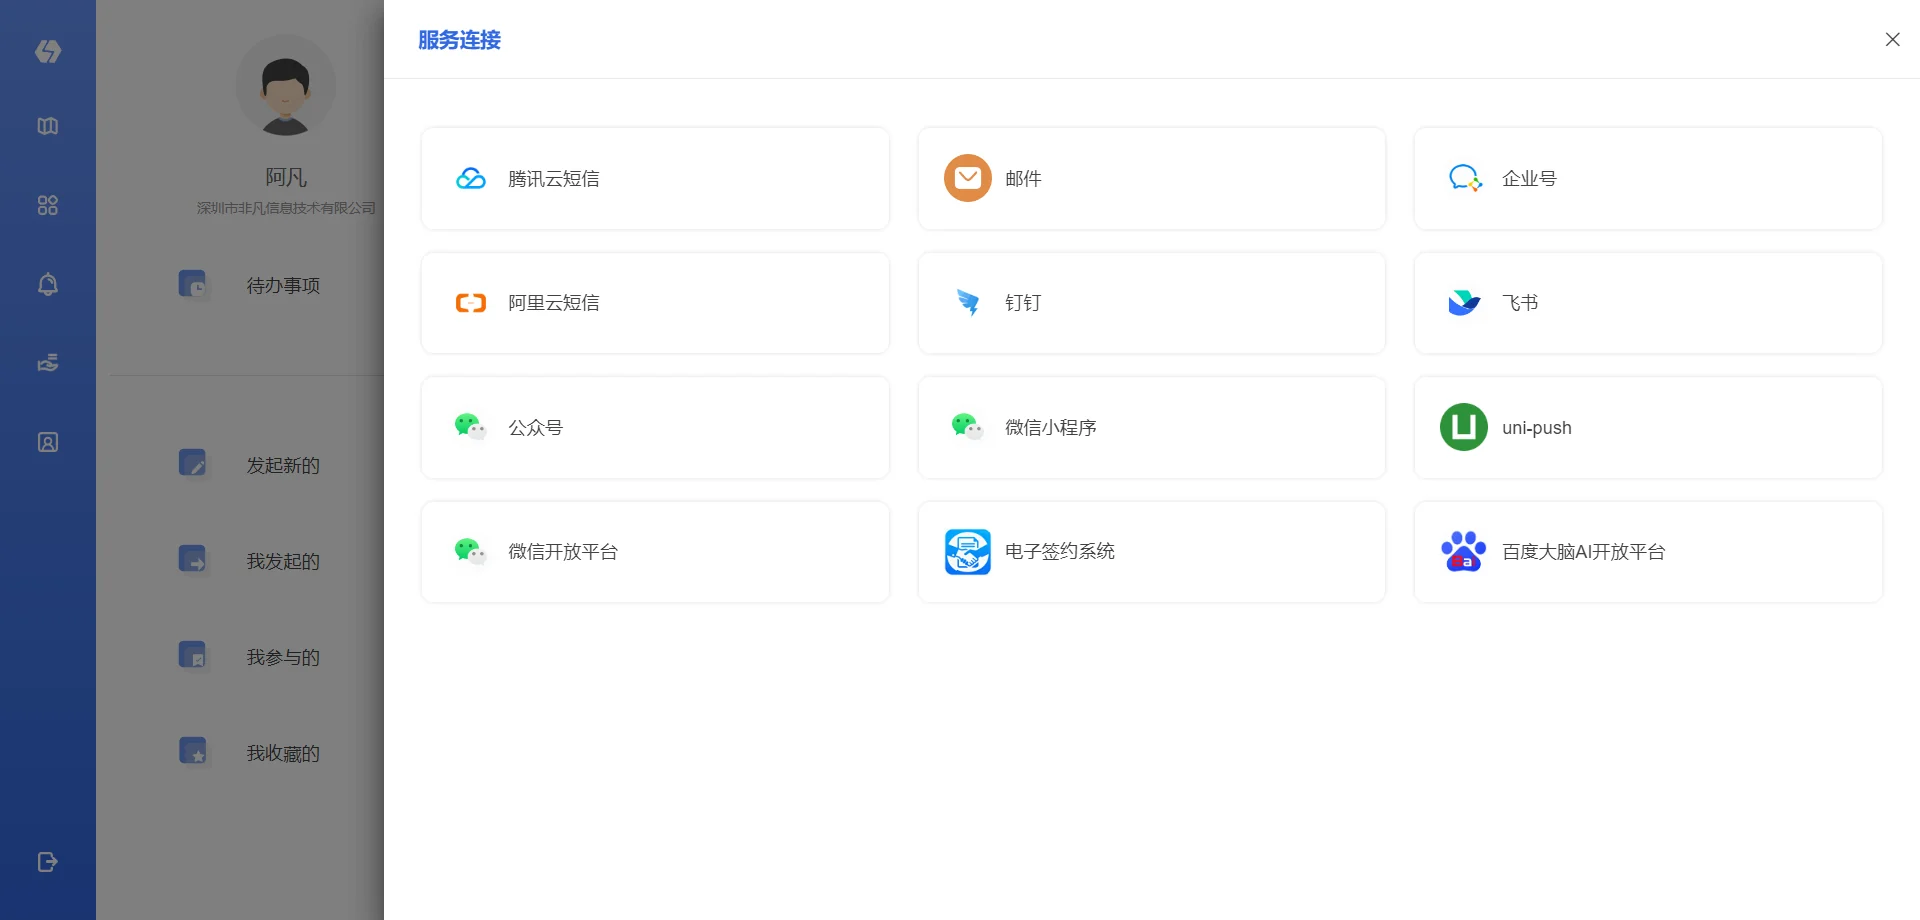Go to 发起新的 menu item
Image resolution: width=1920 pixels, height=920 pixels.
click(x=283, y=466)
